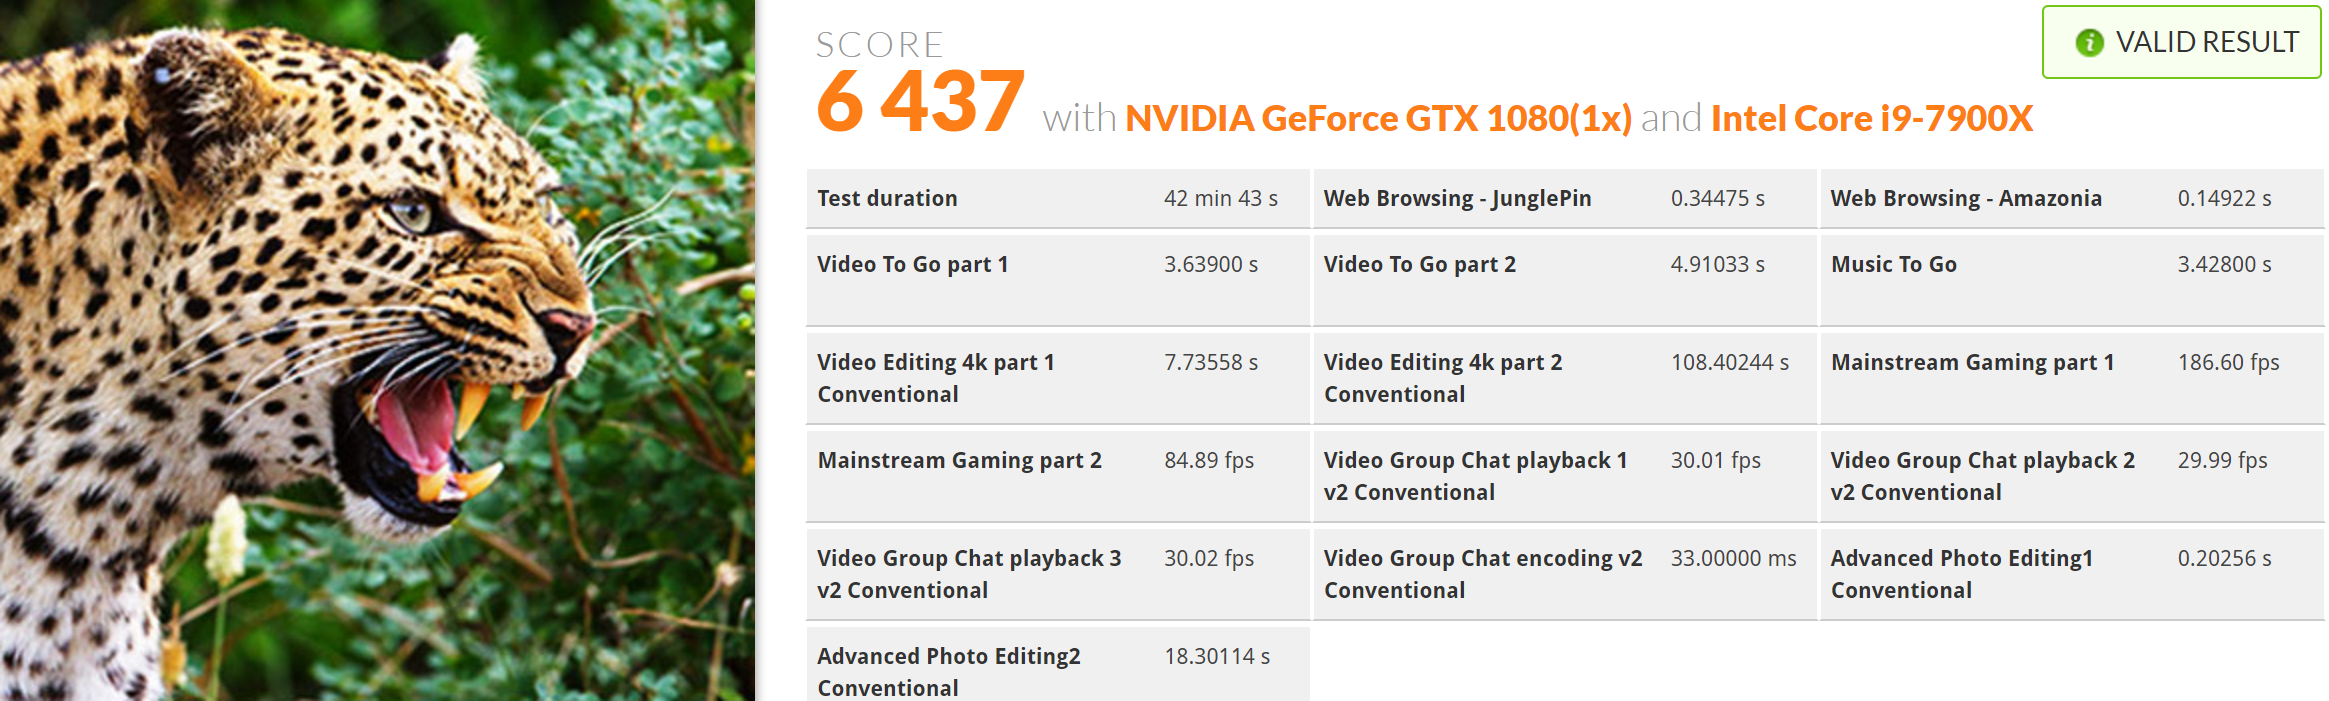The height and width of the screenshot is (701, 2329).
Task: Click the 18.30114 s photo editing value
Action: tap(1216, 656)
